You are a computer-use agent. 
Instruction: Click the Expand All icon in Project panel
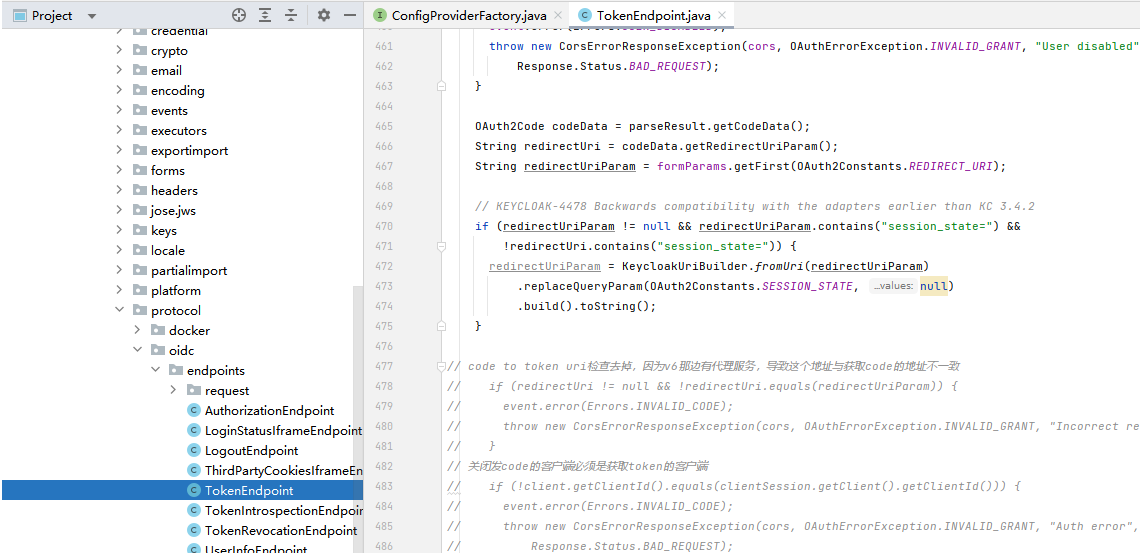tap(265, 15)
